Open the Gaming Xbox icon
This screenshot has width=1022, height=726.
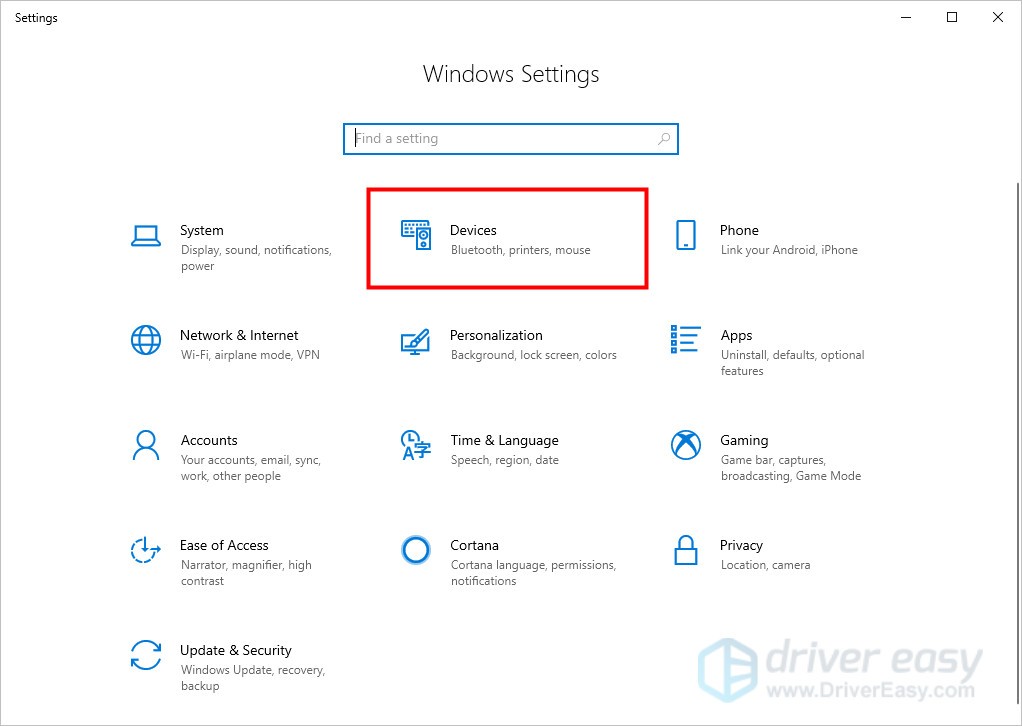686,445
